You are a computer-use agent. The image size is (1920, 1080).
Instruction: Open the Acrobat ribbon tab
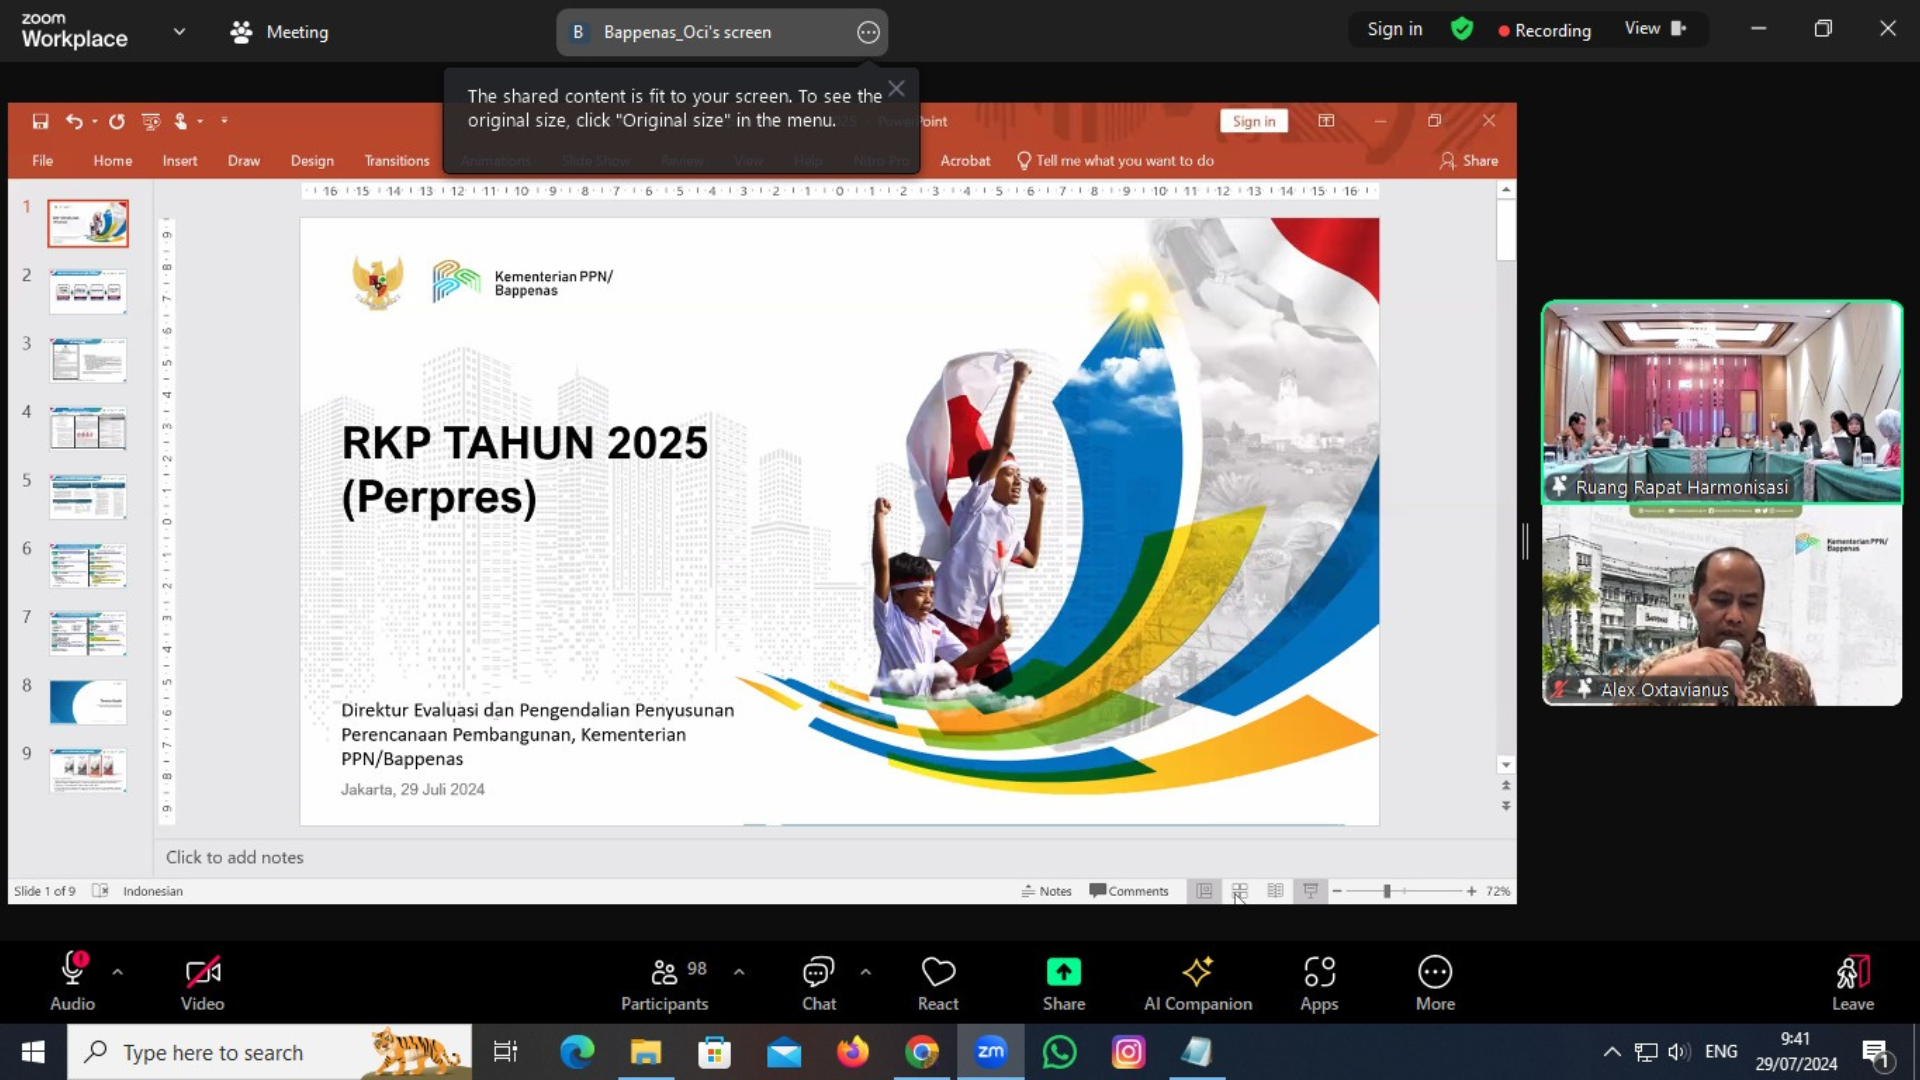[x=965, y=160]
